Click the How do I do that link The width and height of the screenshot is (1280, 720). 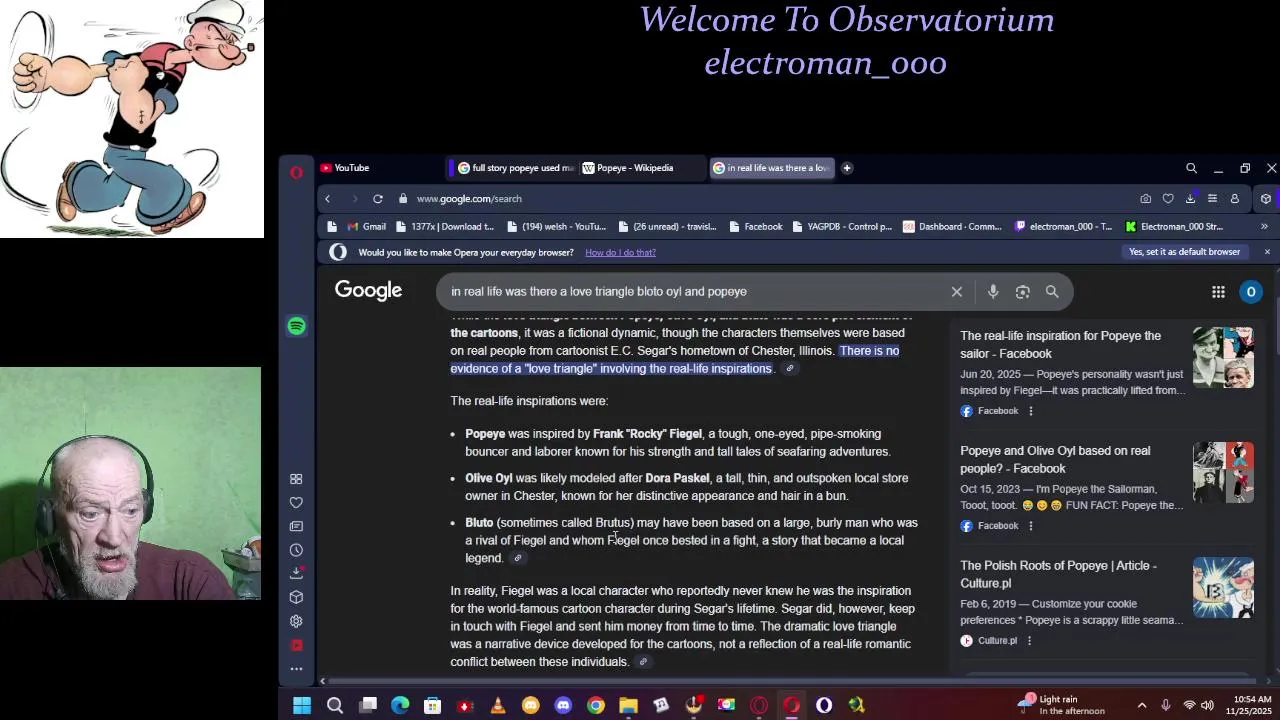620,253
